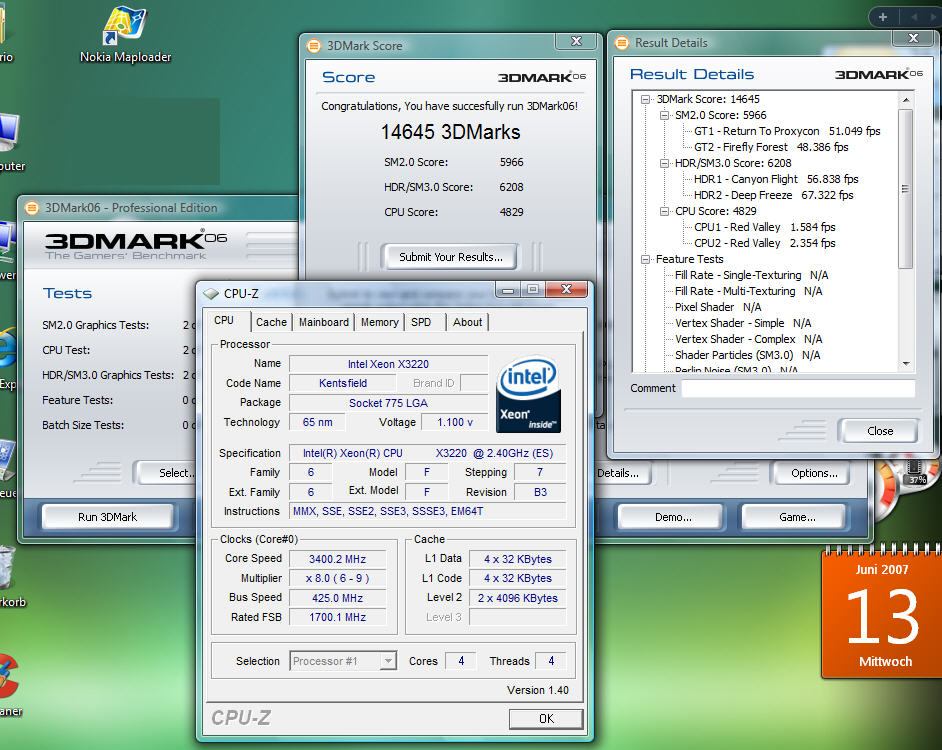
Task: Select the Pixel Shader N/A row
Action: click(718, 307)
